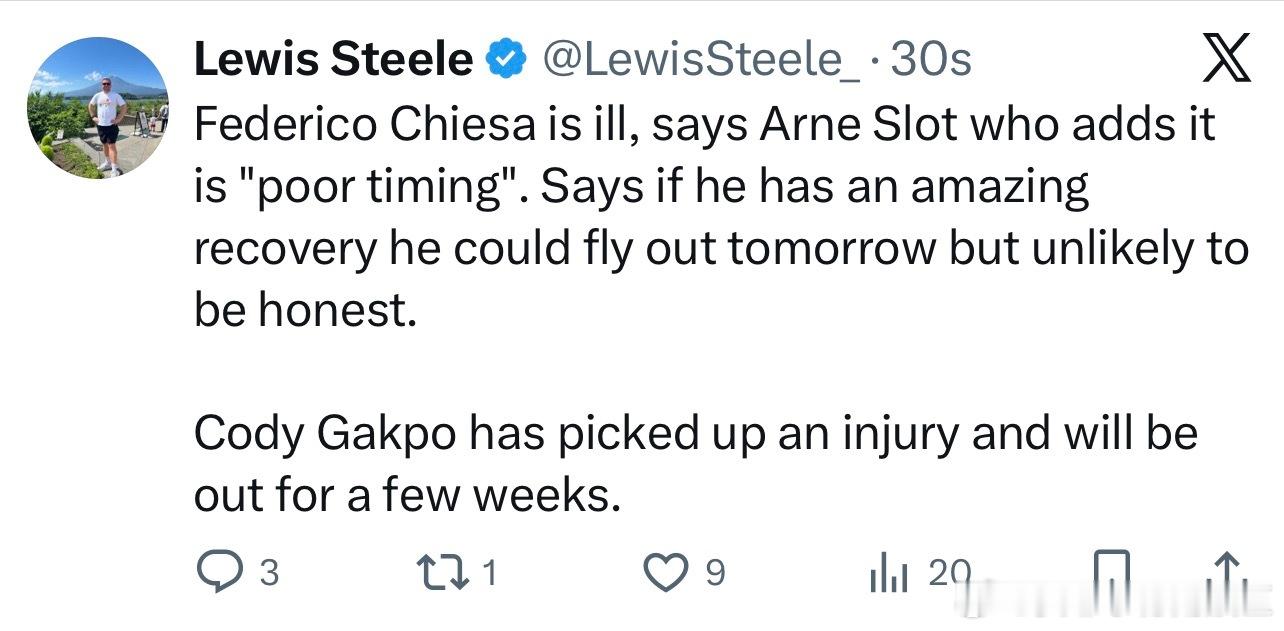The width and height of the screenshot is (1284, 631).
Task: Click the 30s timestamp
Action: click(x=930, y=61)
